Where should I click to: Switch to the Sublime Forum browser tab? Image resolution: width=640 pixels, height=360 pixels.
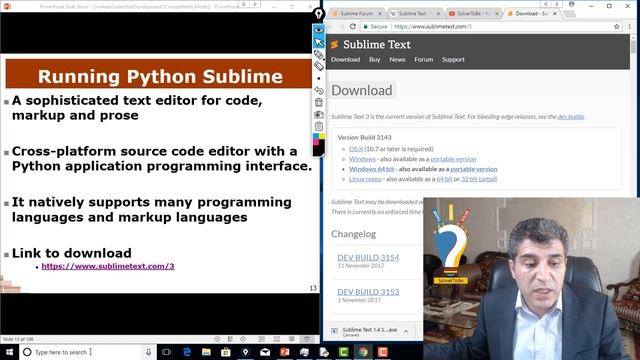click(x=356, y=13)
